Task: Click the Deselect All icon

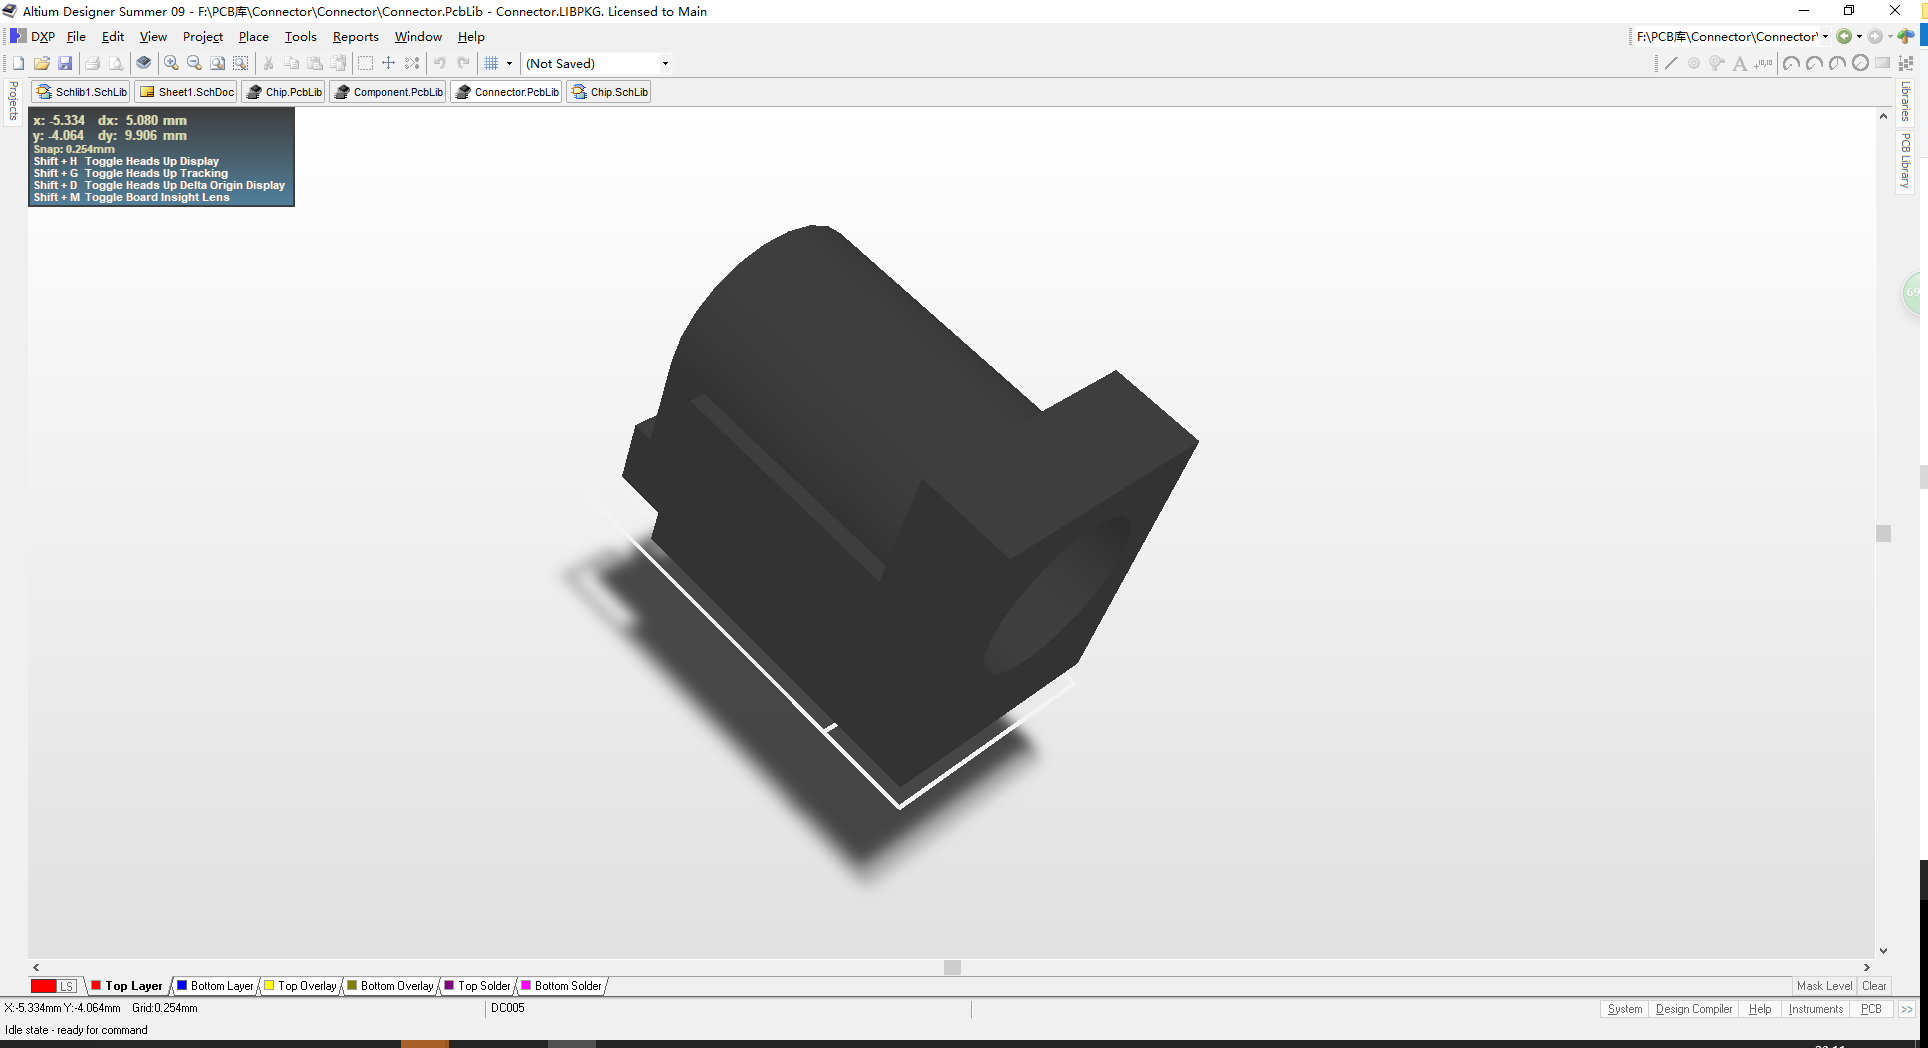Action: [412, 63]
